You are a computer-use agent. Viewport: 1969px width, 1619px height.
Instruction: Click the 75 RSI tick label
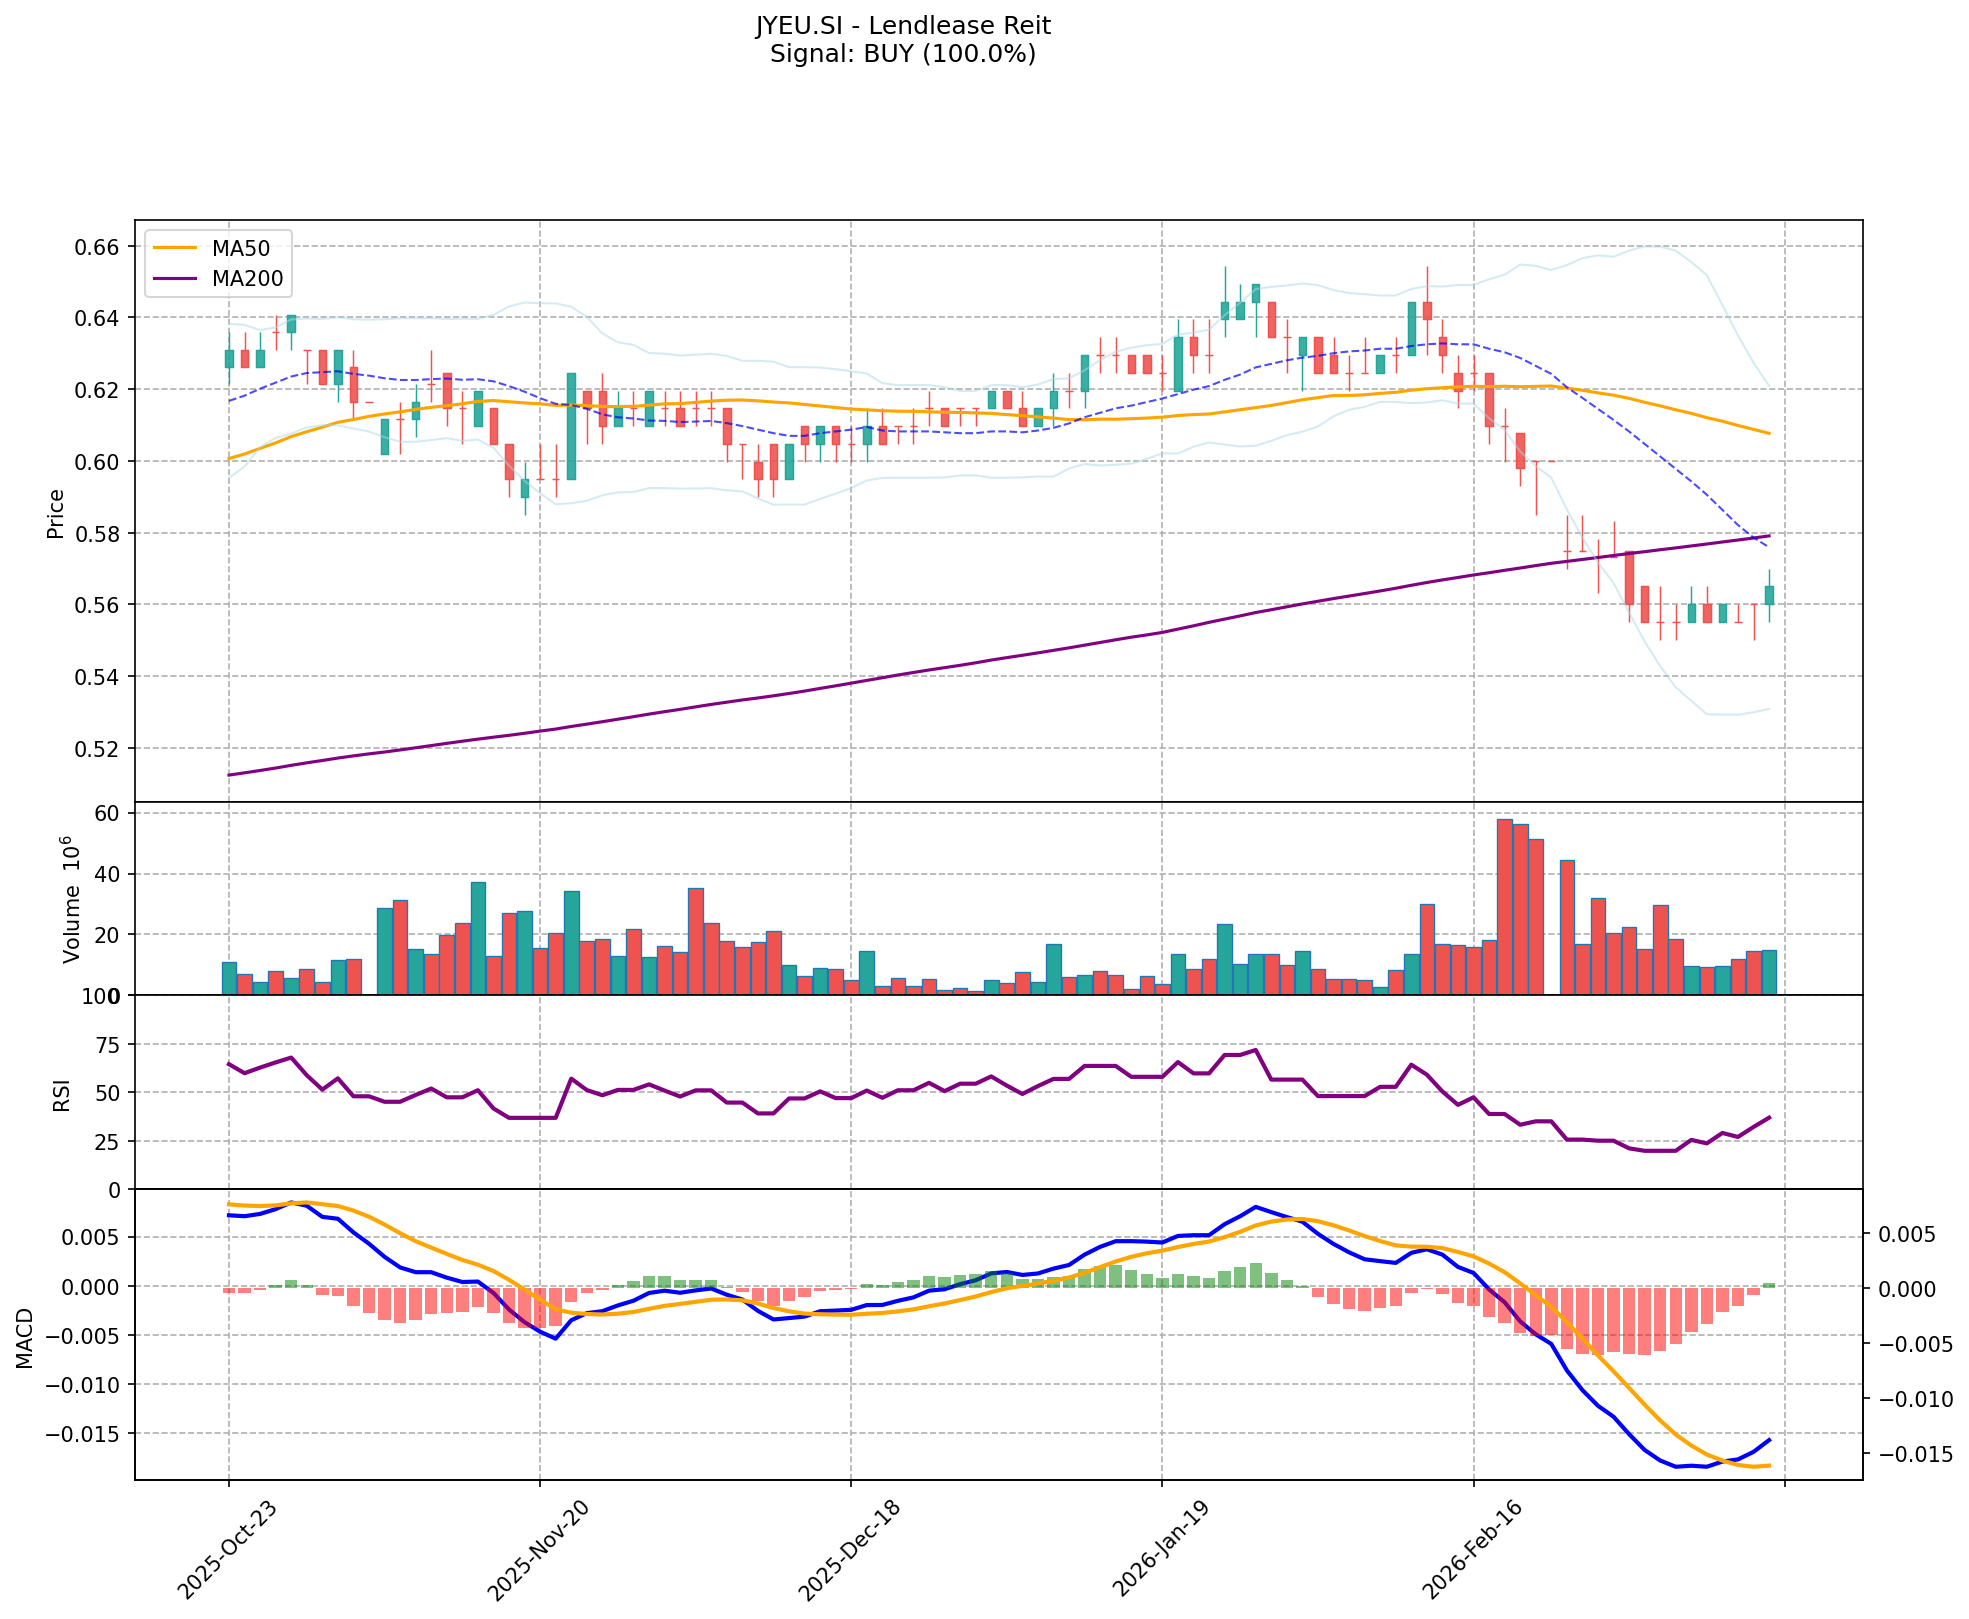click(108, 1045)
